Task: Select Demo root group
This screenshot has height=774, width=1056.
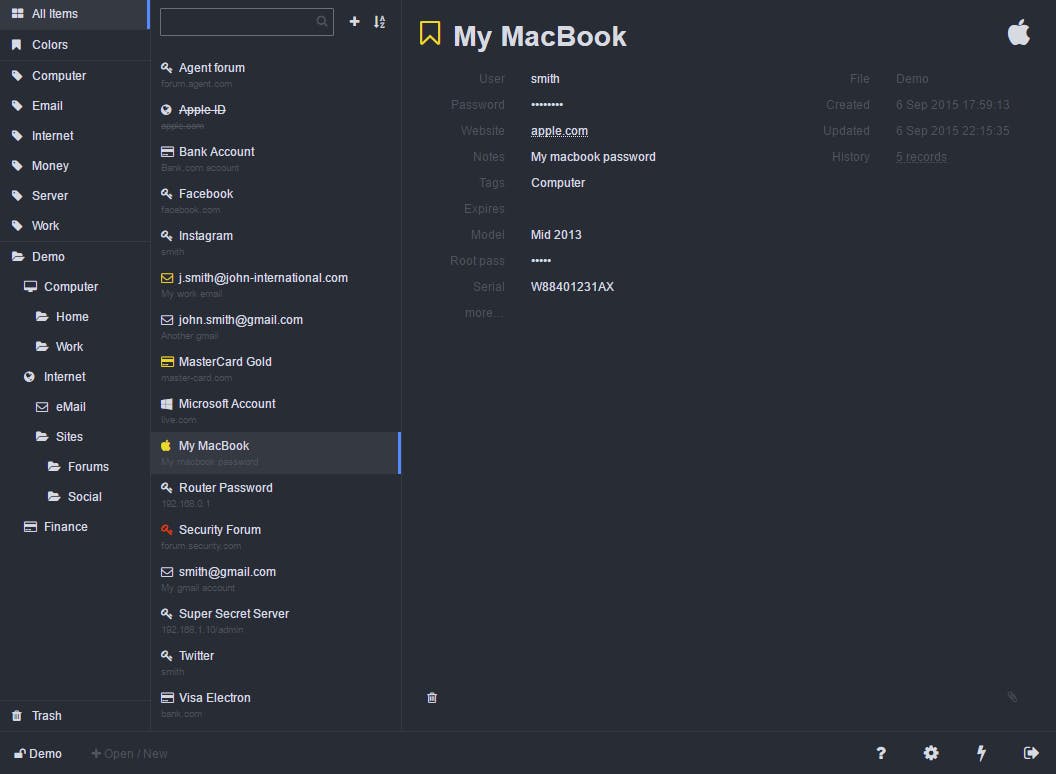Action: pyautogui.click(x=75, y=257)
